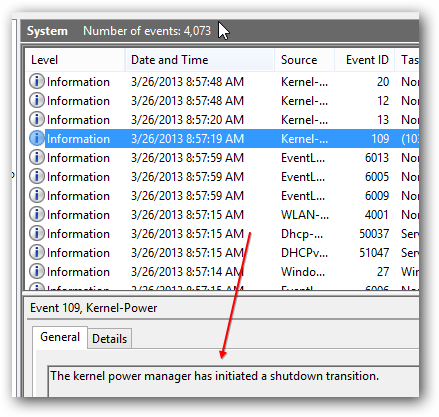The image size is (439, 417).
Task: Click the information icon in the selected Event 109 row
Action: [x=37, y=138]
